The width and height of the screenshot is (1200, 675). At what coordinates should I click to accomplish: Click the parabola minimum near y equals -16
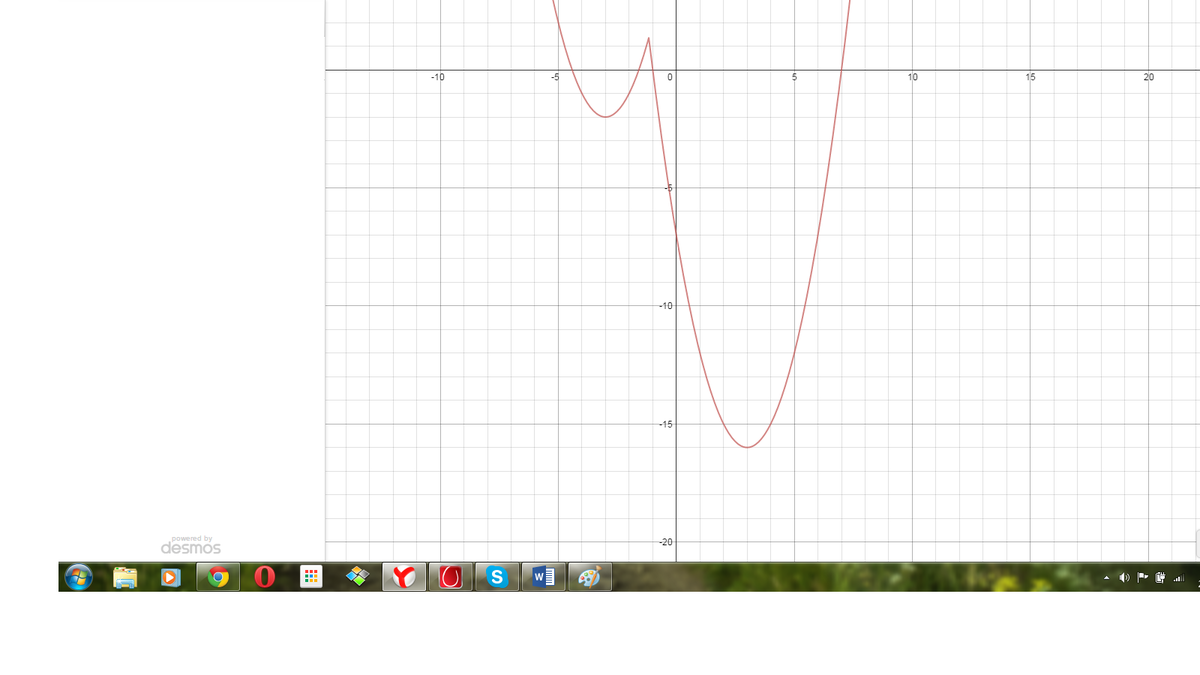(x=747, y=447)
